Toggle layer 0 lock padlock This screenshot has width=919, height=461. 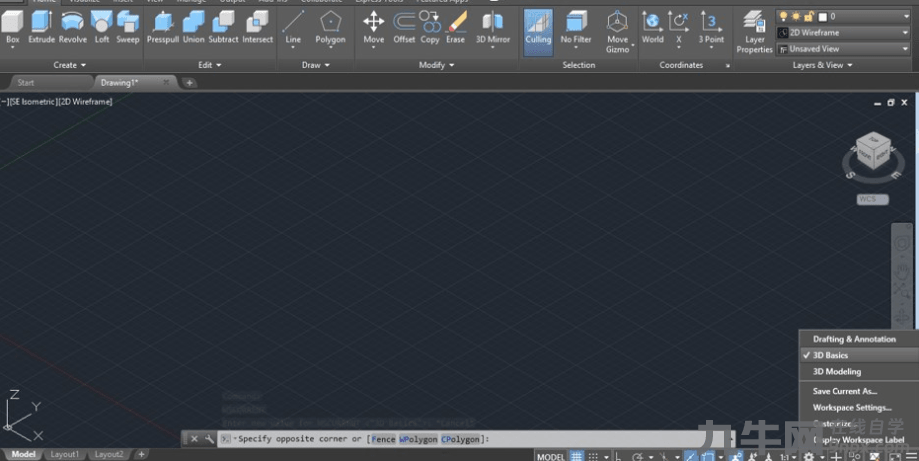pyautogui.click(x=809, y=16)
